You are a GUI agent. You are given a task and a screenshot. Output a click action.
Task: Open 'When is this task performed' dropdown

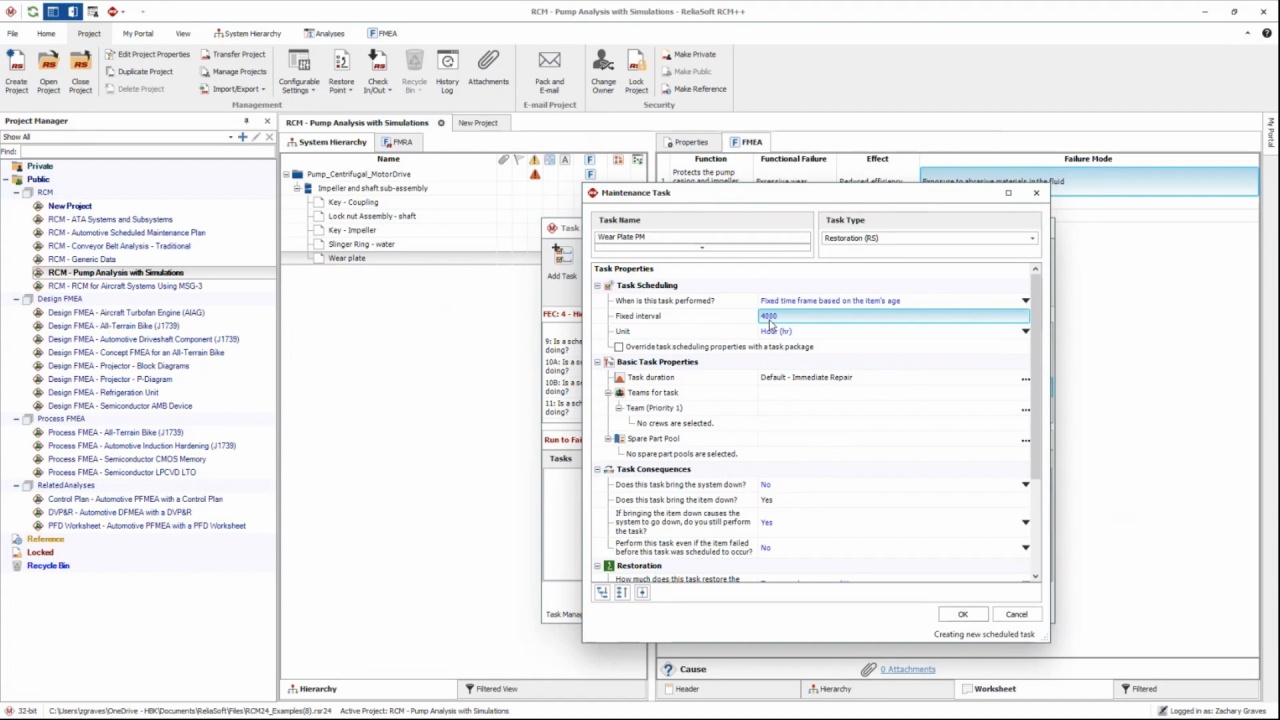[x=1025, y=301]
